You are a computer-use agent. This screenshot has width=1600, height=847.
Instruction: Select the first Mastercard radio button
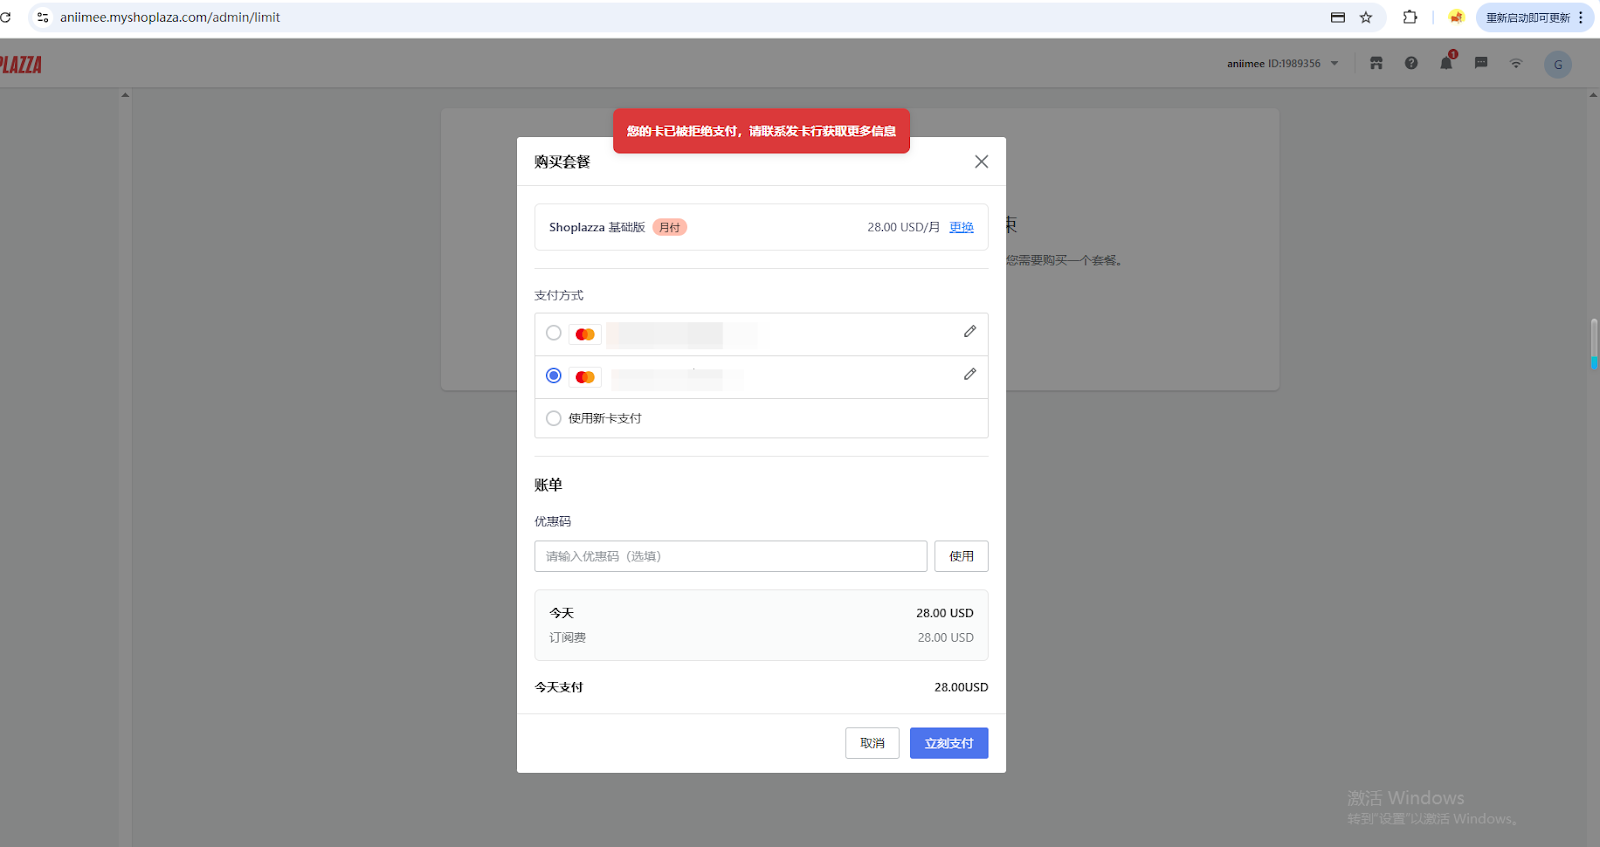(553, 333)
